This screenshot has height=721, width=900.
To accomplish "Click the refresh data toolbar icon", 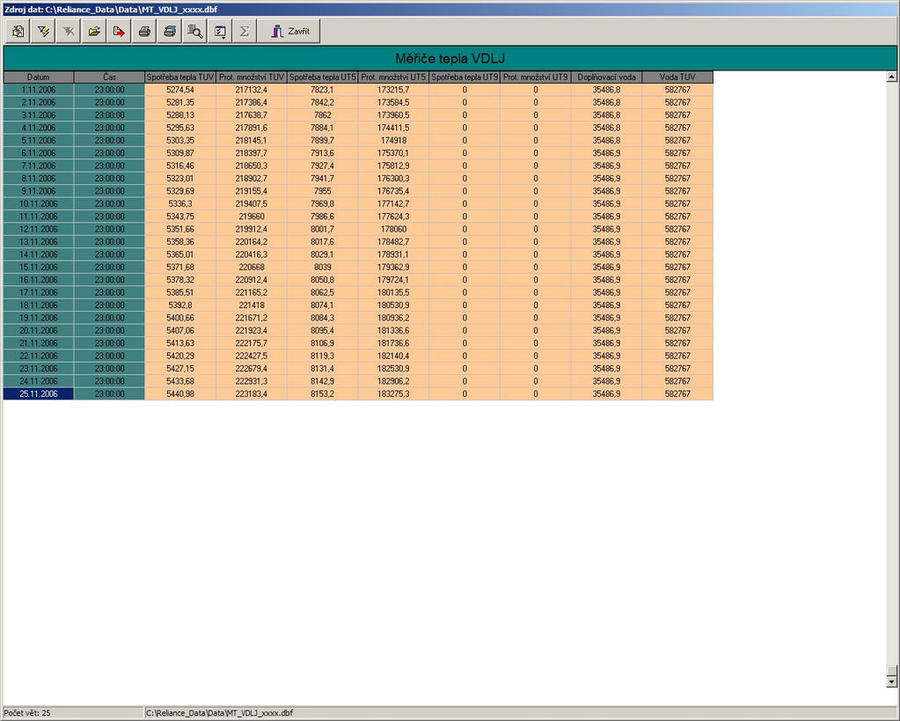I will [18, 32].
